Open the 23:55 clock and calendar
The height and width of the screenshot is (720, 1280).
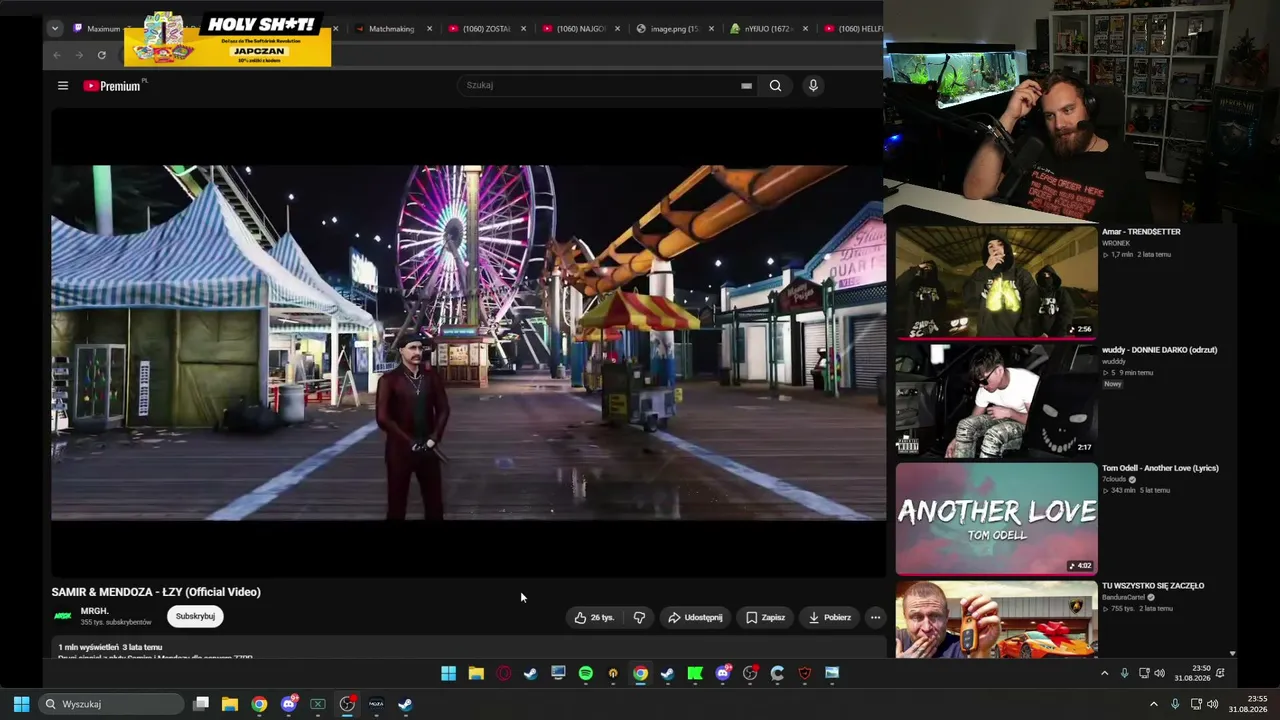click(1248, 704)
